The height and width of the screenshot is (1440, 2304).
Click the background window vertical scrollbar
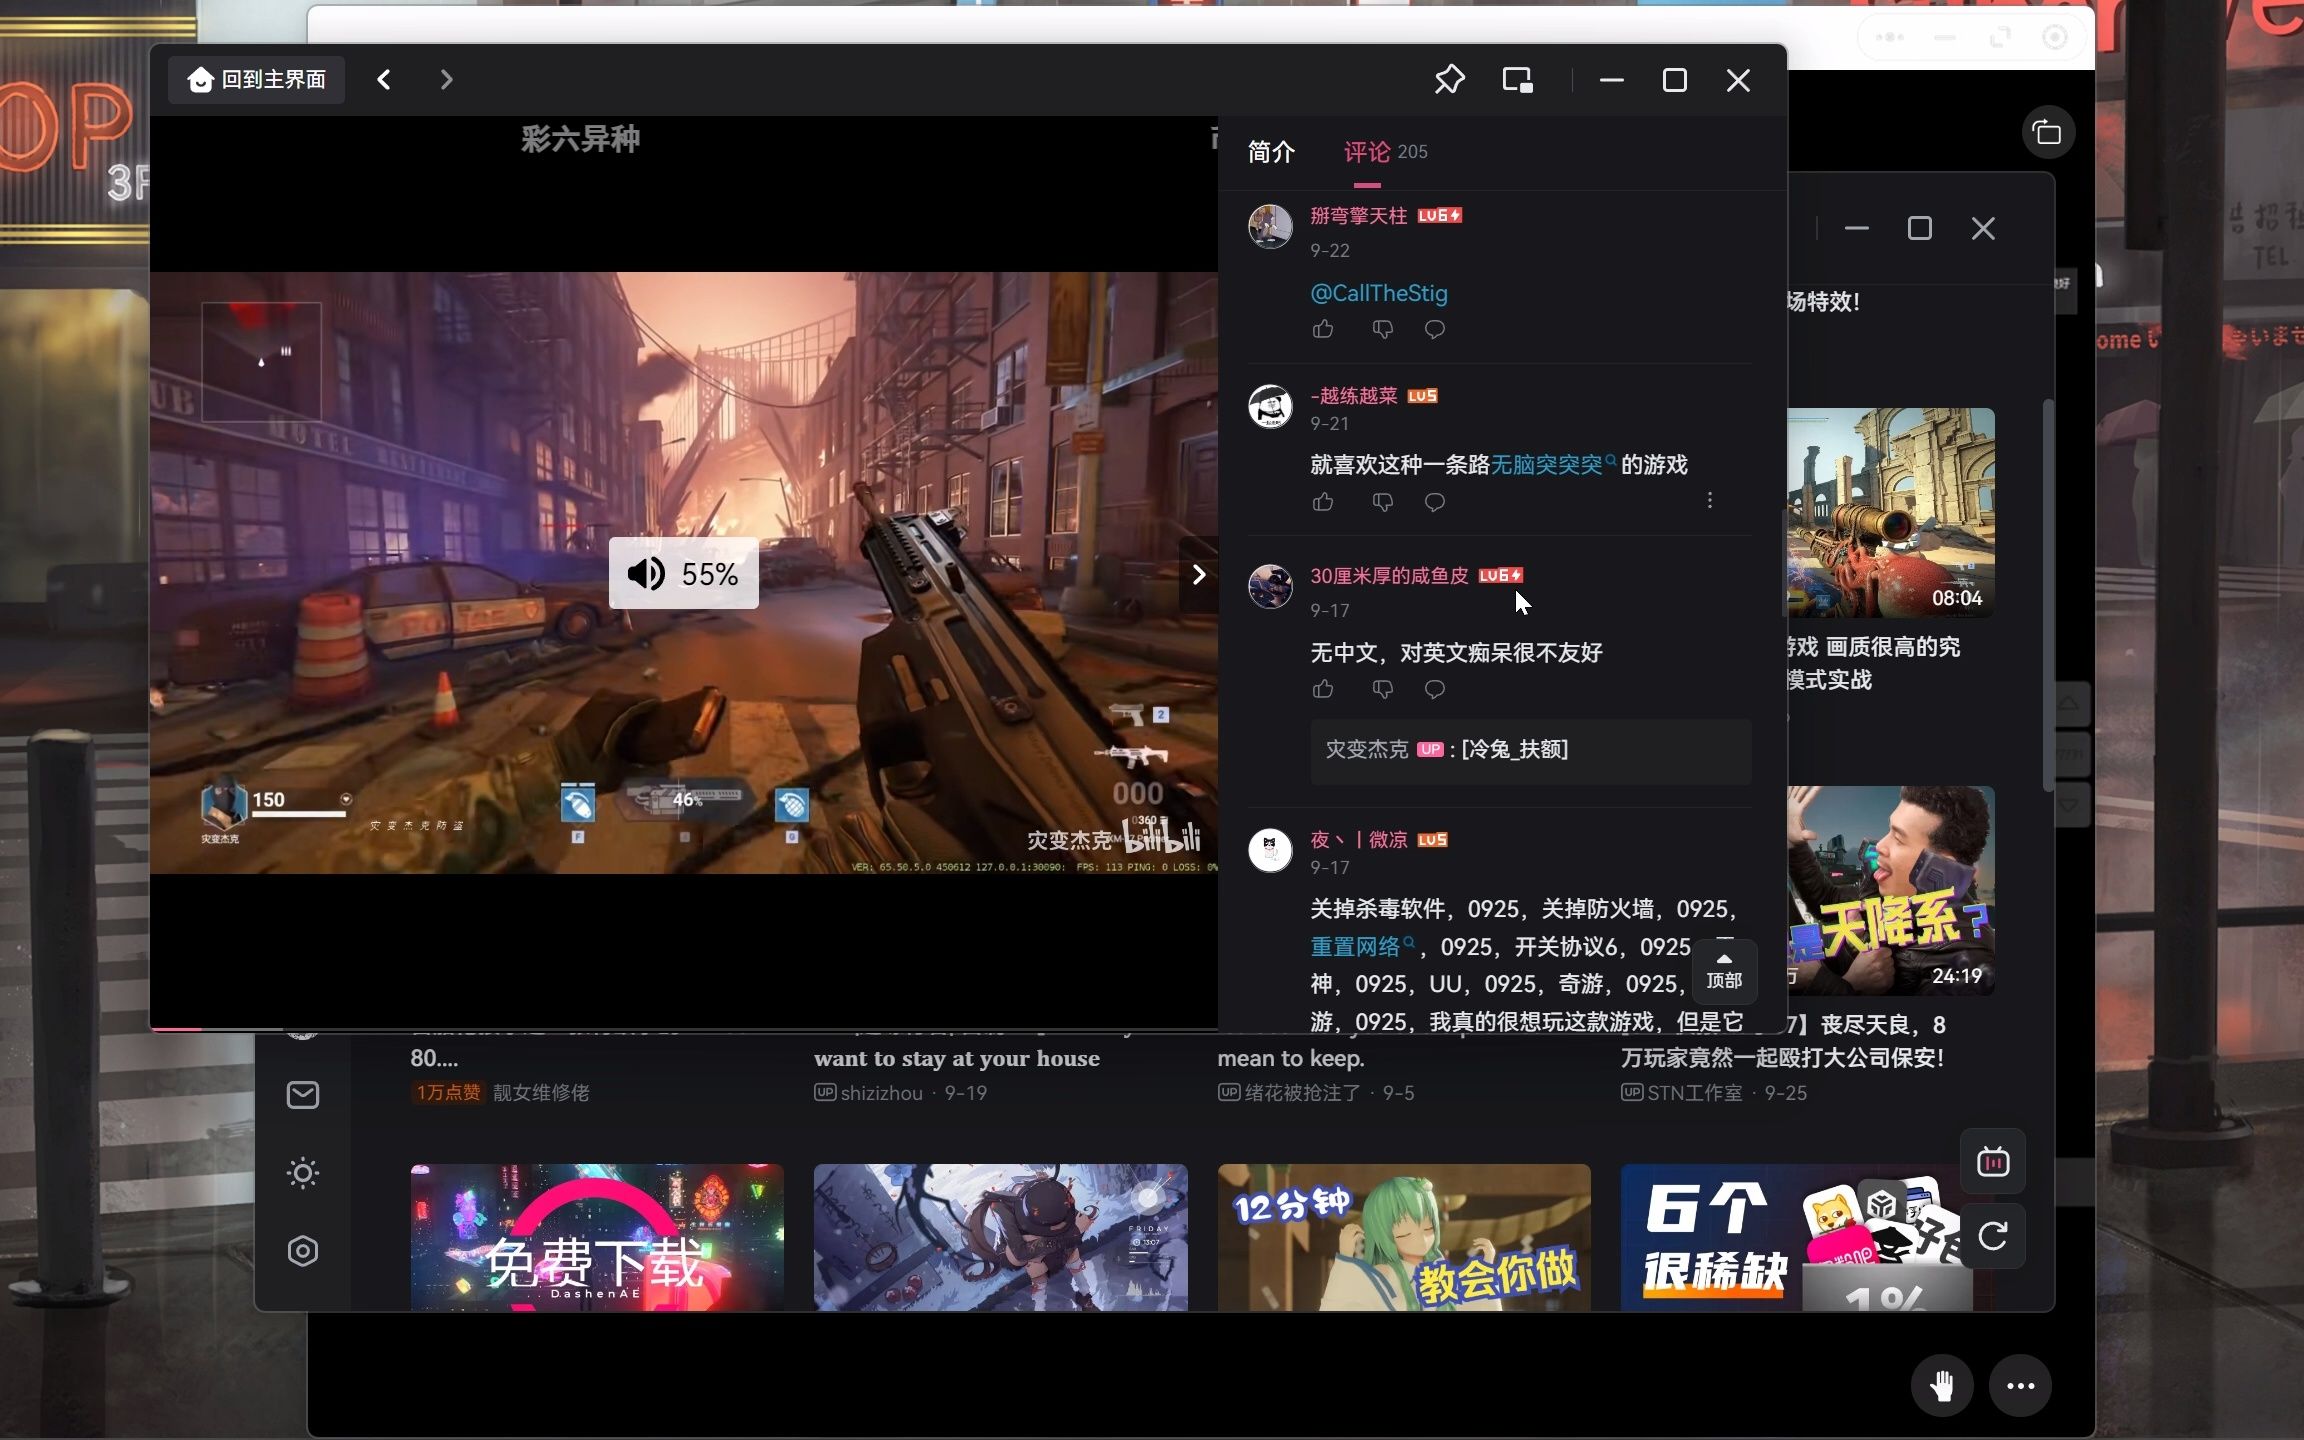[2048, 595]
